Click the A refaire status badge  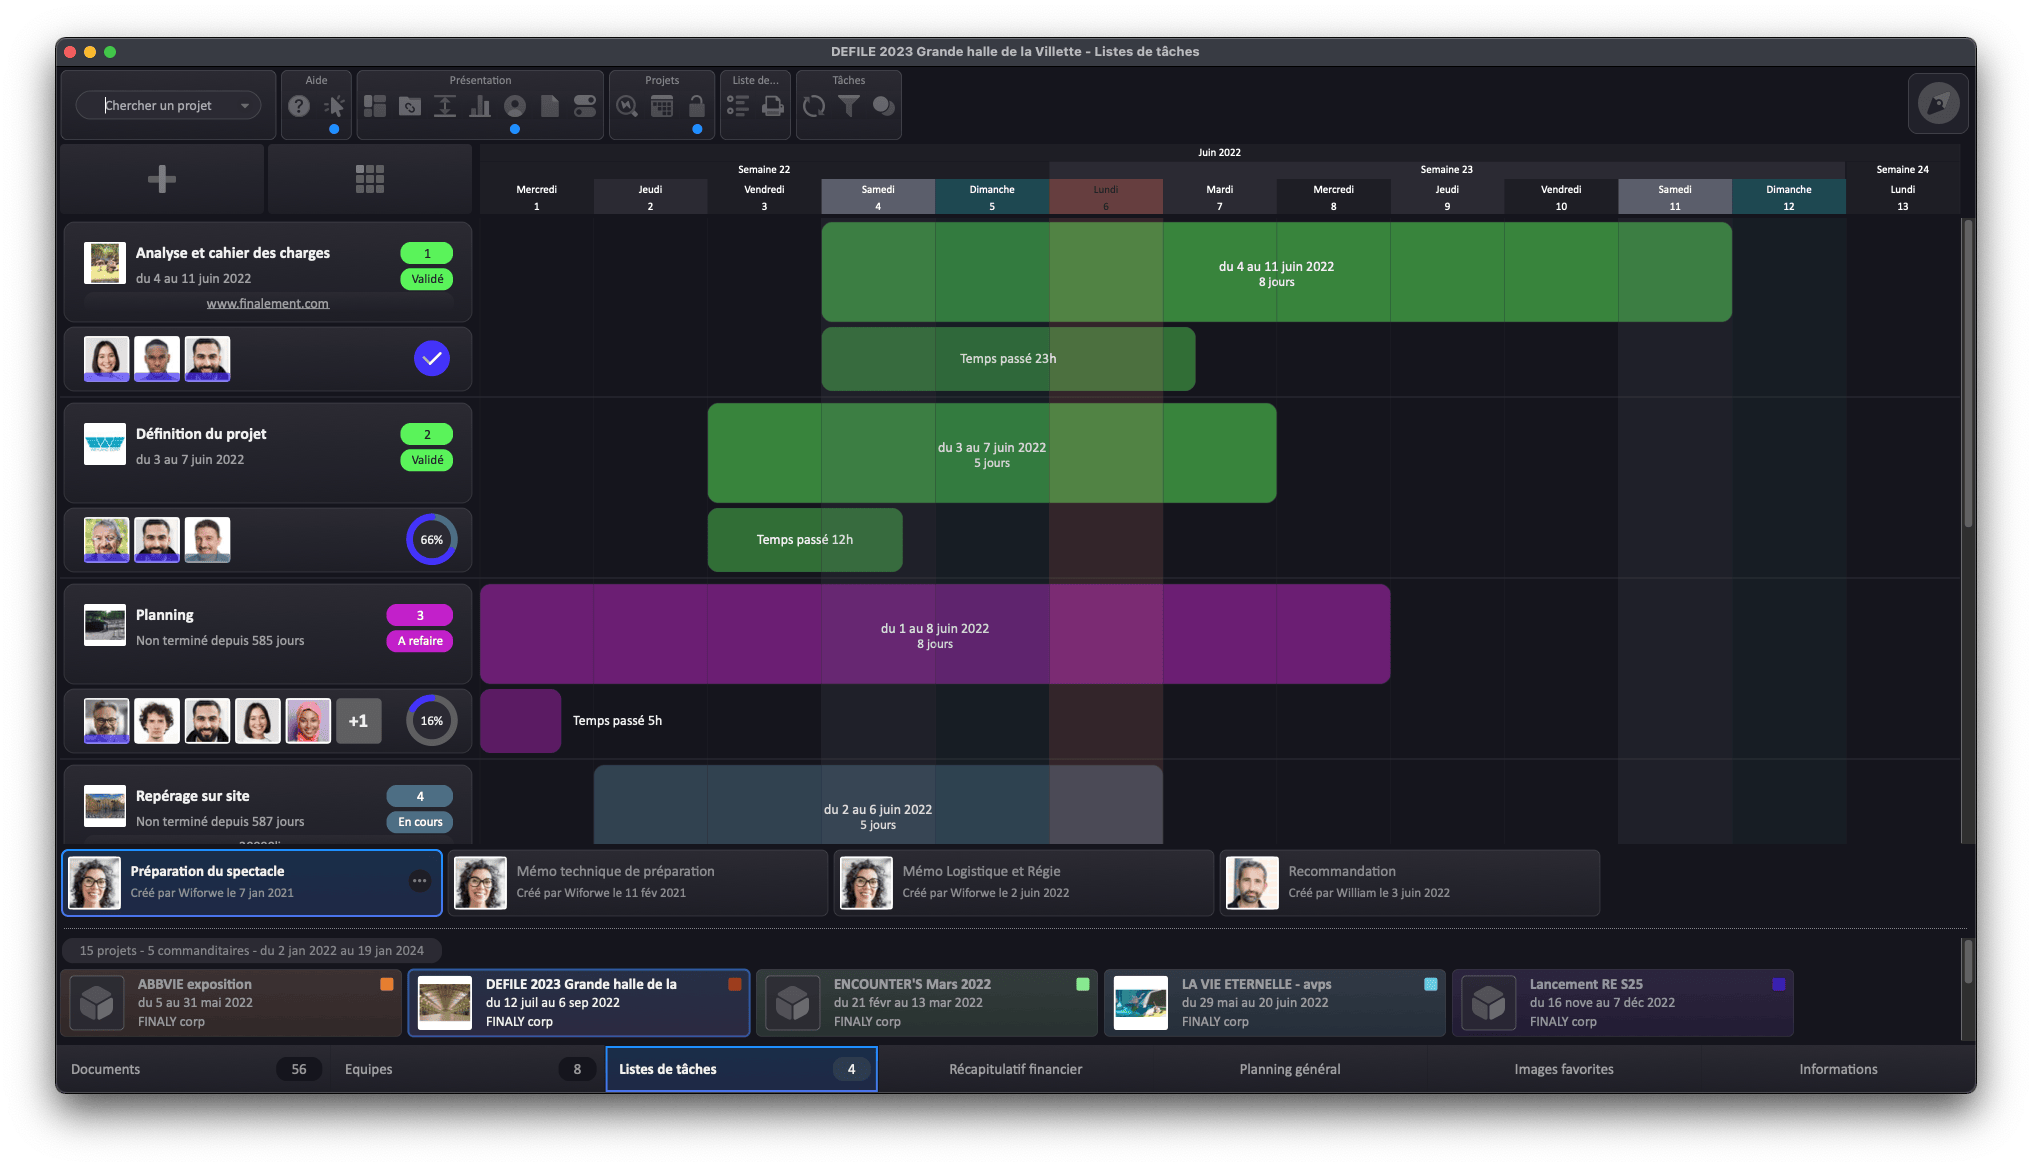pos(420,641)
